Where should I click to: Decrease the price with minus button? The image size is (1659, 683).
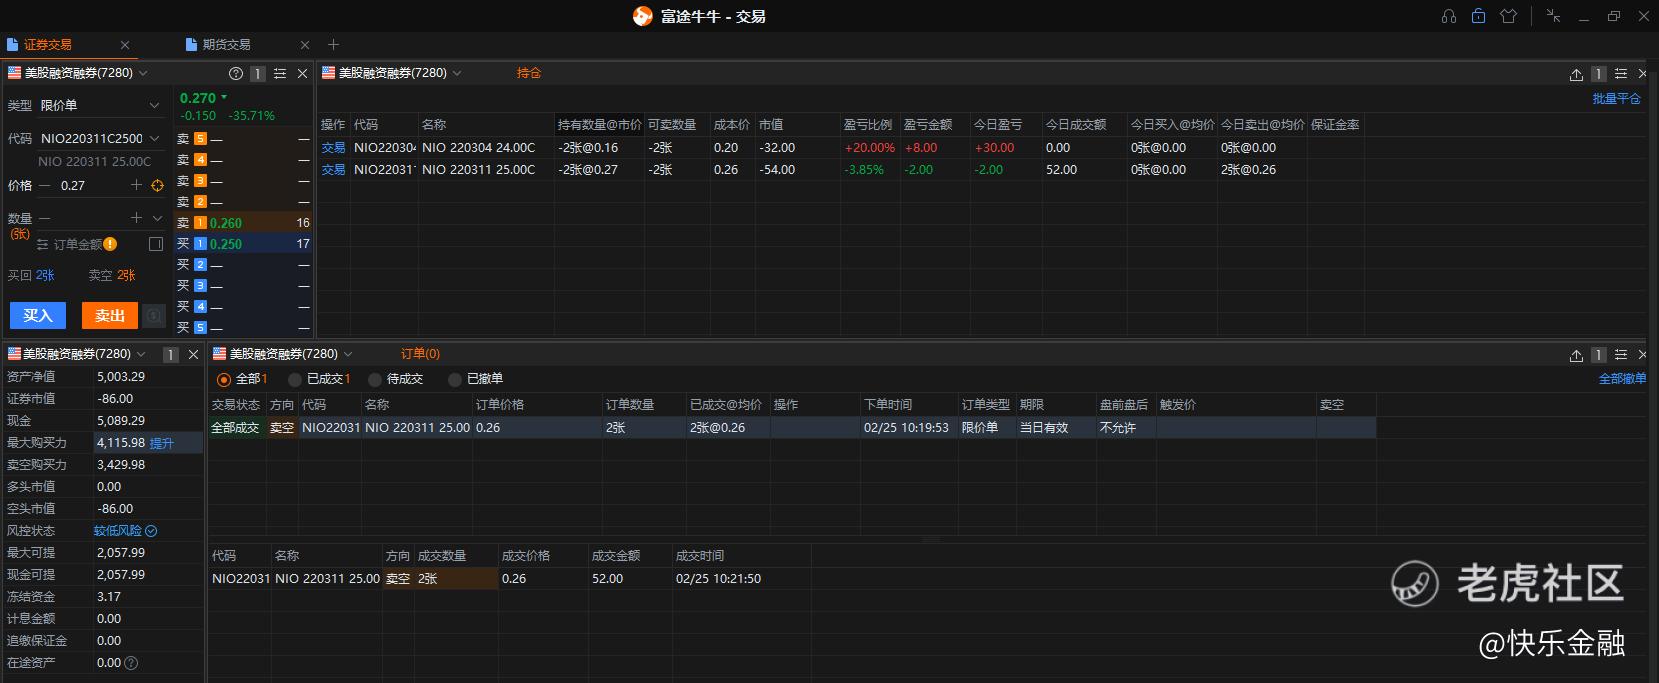click(45, 186)
